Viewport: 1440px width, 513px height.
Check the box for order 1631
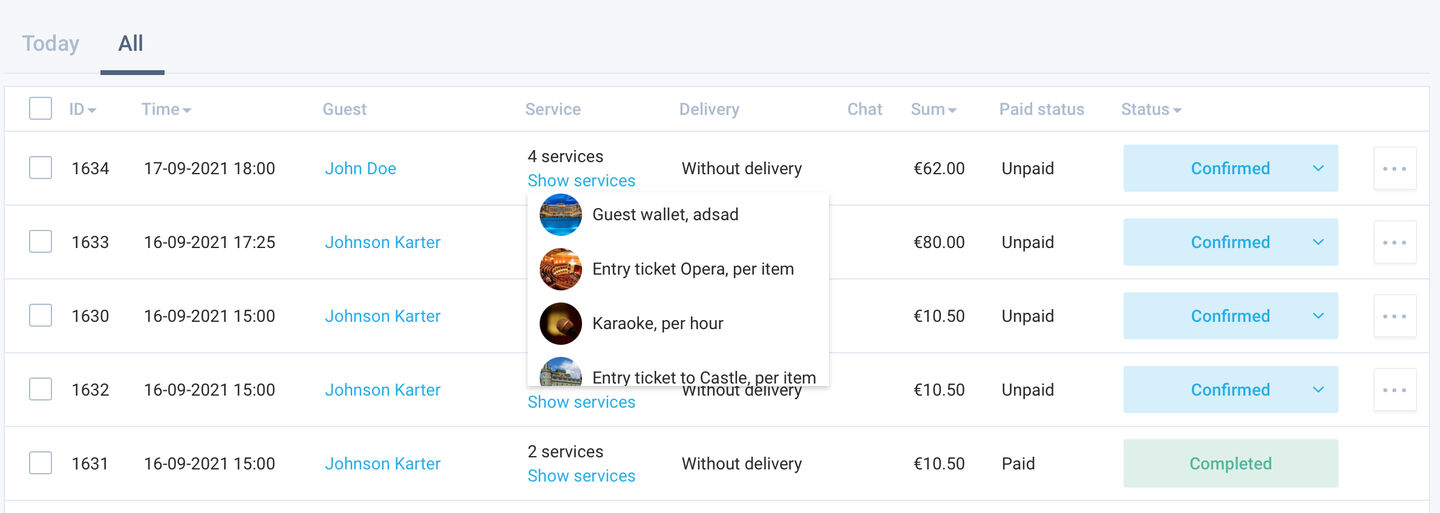click(40, 463)
